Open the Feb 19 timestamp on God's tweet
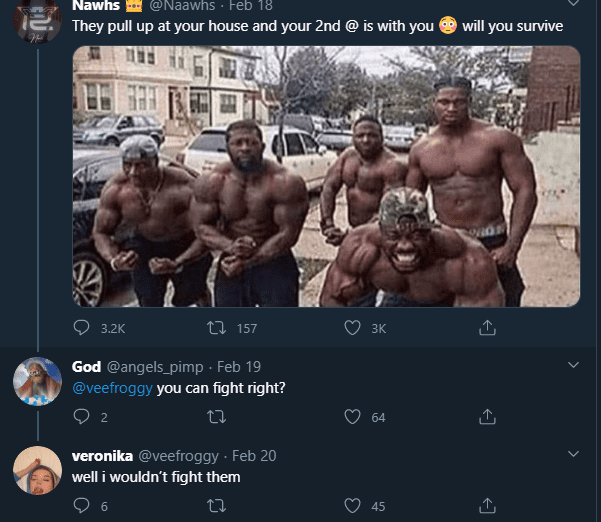The height and width of the screenshot is (522, 601). point(239,367)
